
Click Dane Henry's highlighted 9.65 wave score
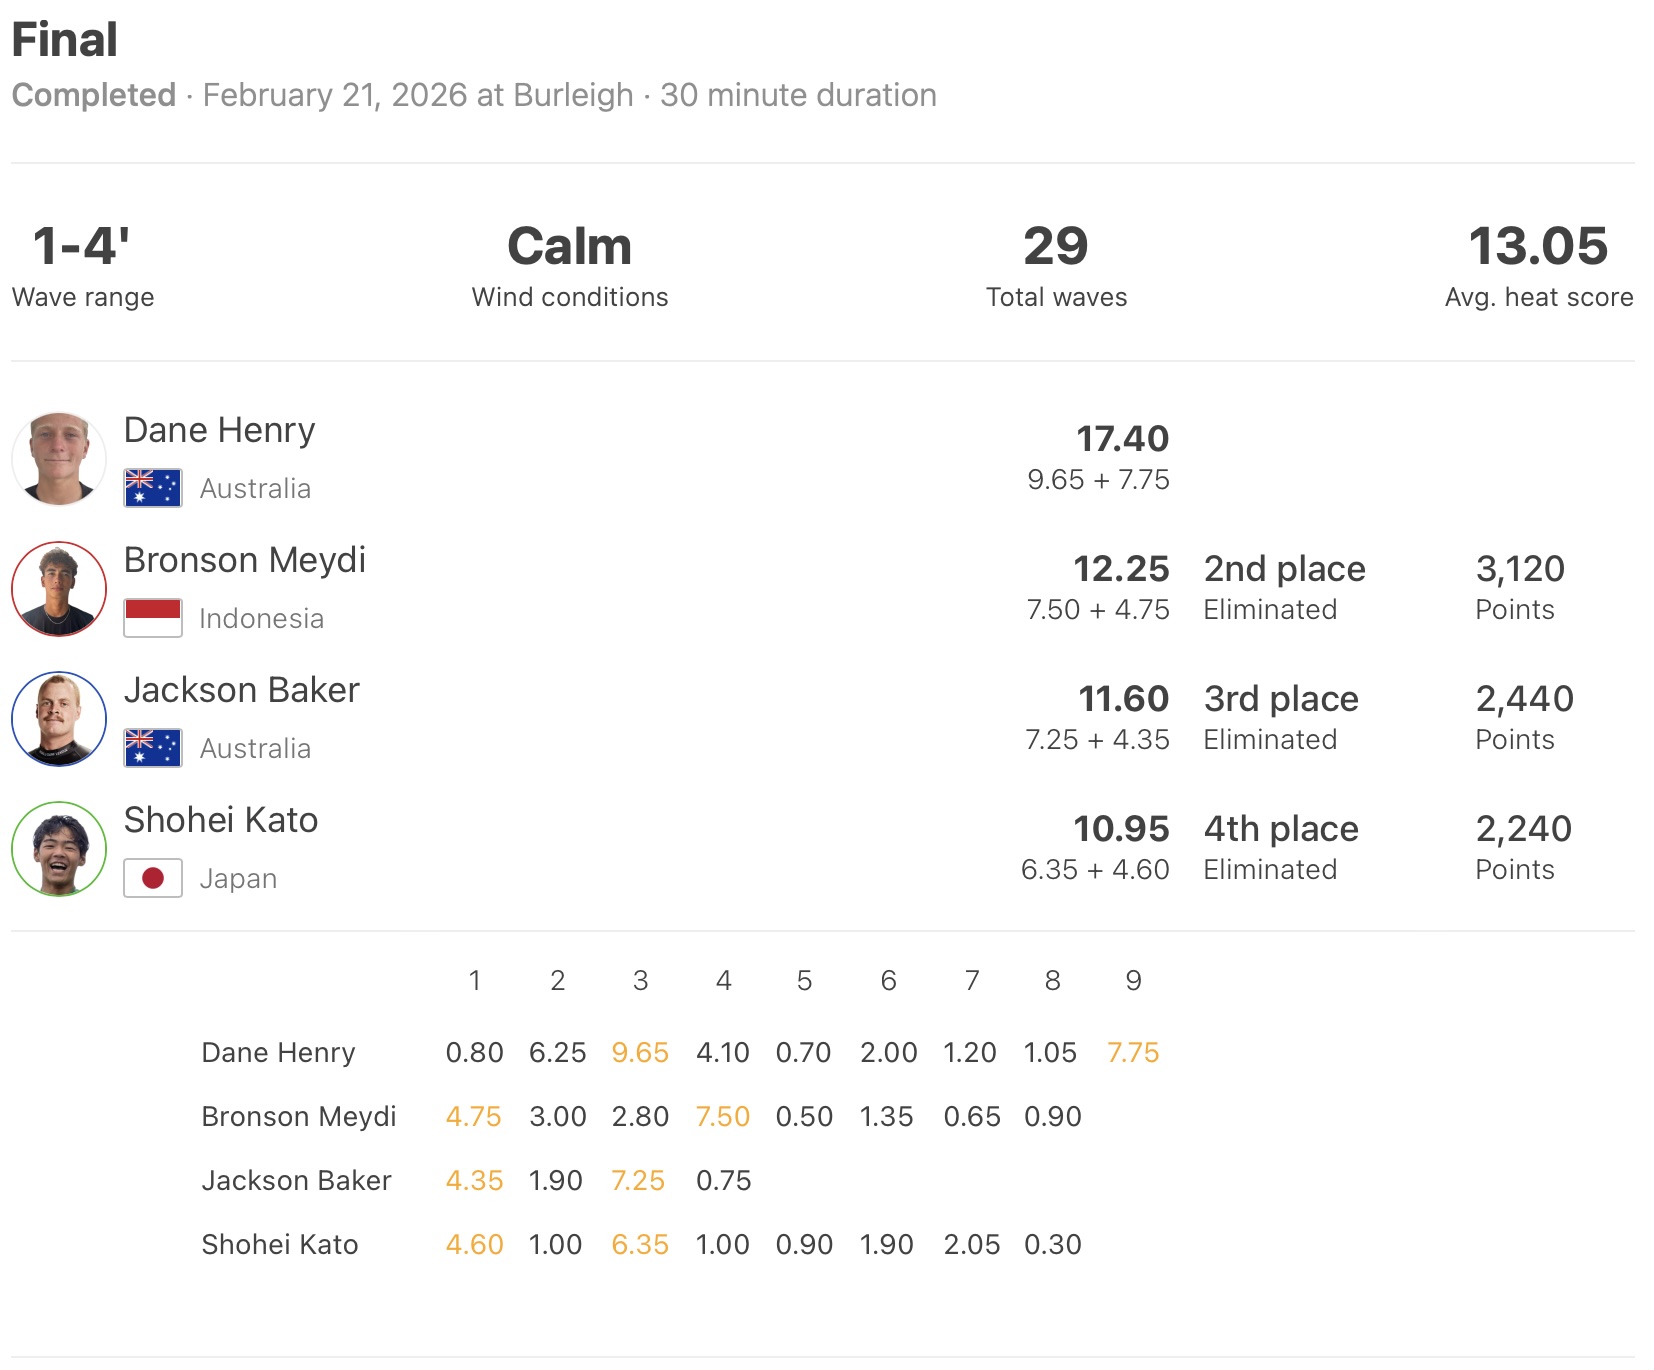(x=640, y=1053)
